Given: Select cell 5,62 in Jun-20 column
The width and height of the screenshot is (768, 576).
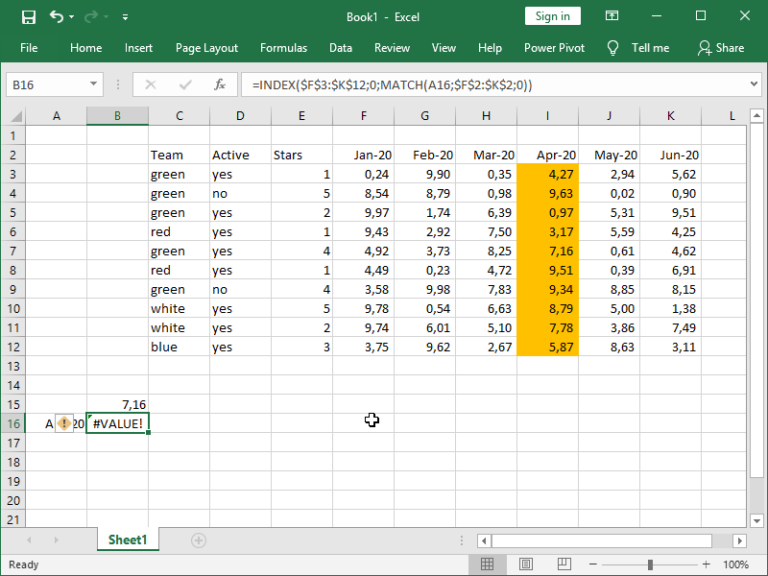Looking at the screenshot, I should click(671, 174).
